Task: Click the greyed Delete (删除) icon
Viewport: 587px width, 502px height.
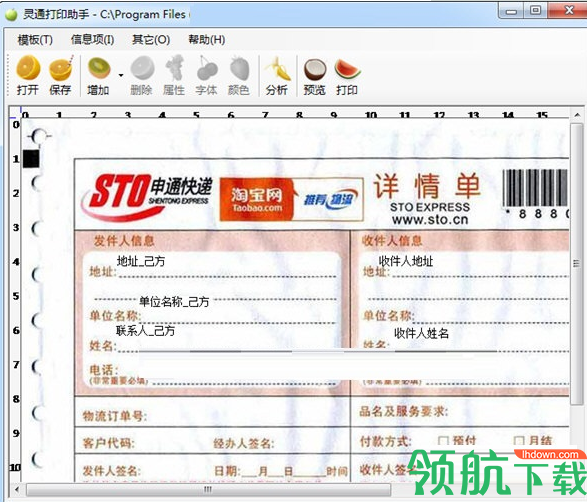Action: 142,68
